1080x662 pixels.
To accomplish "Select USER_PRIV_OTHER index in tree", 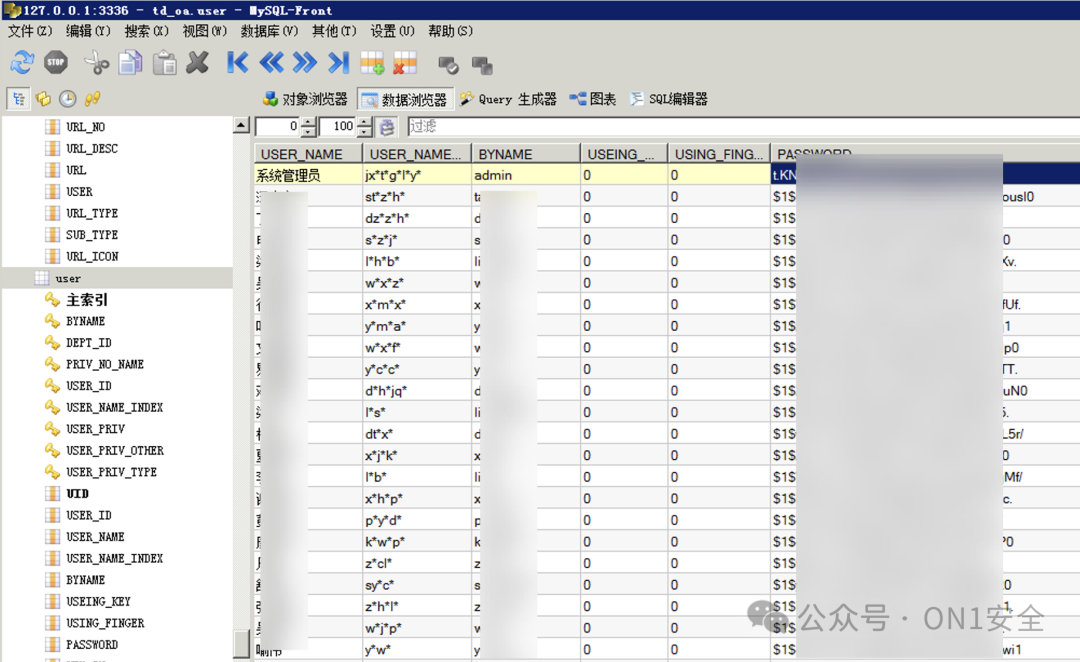I will [114, 451].
